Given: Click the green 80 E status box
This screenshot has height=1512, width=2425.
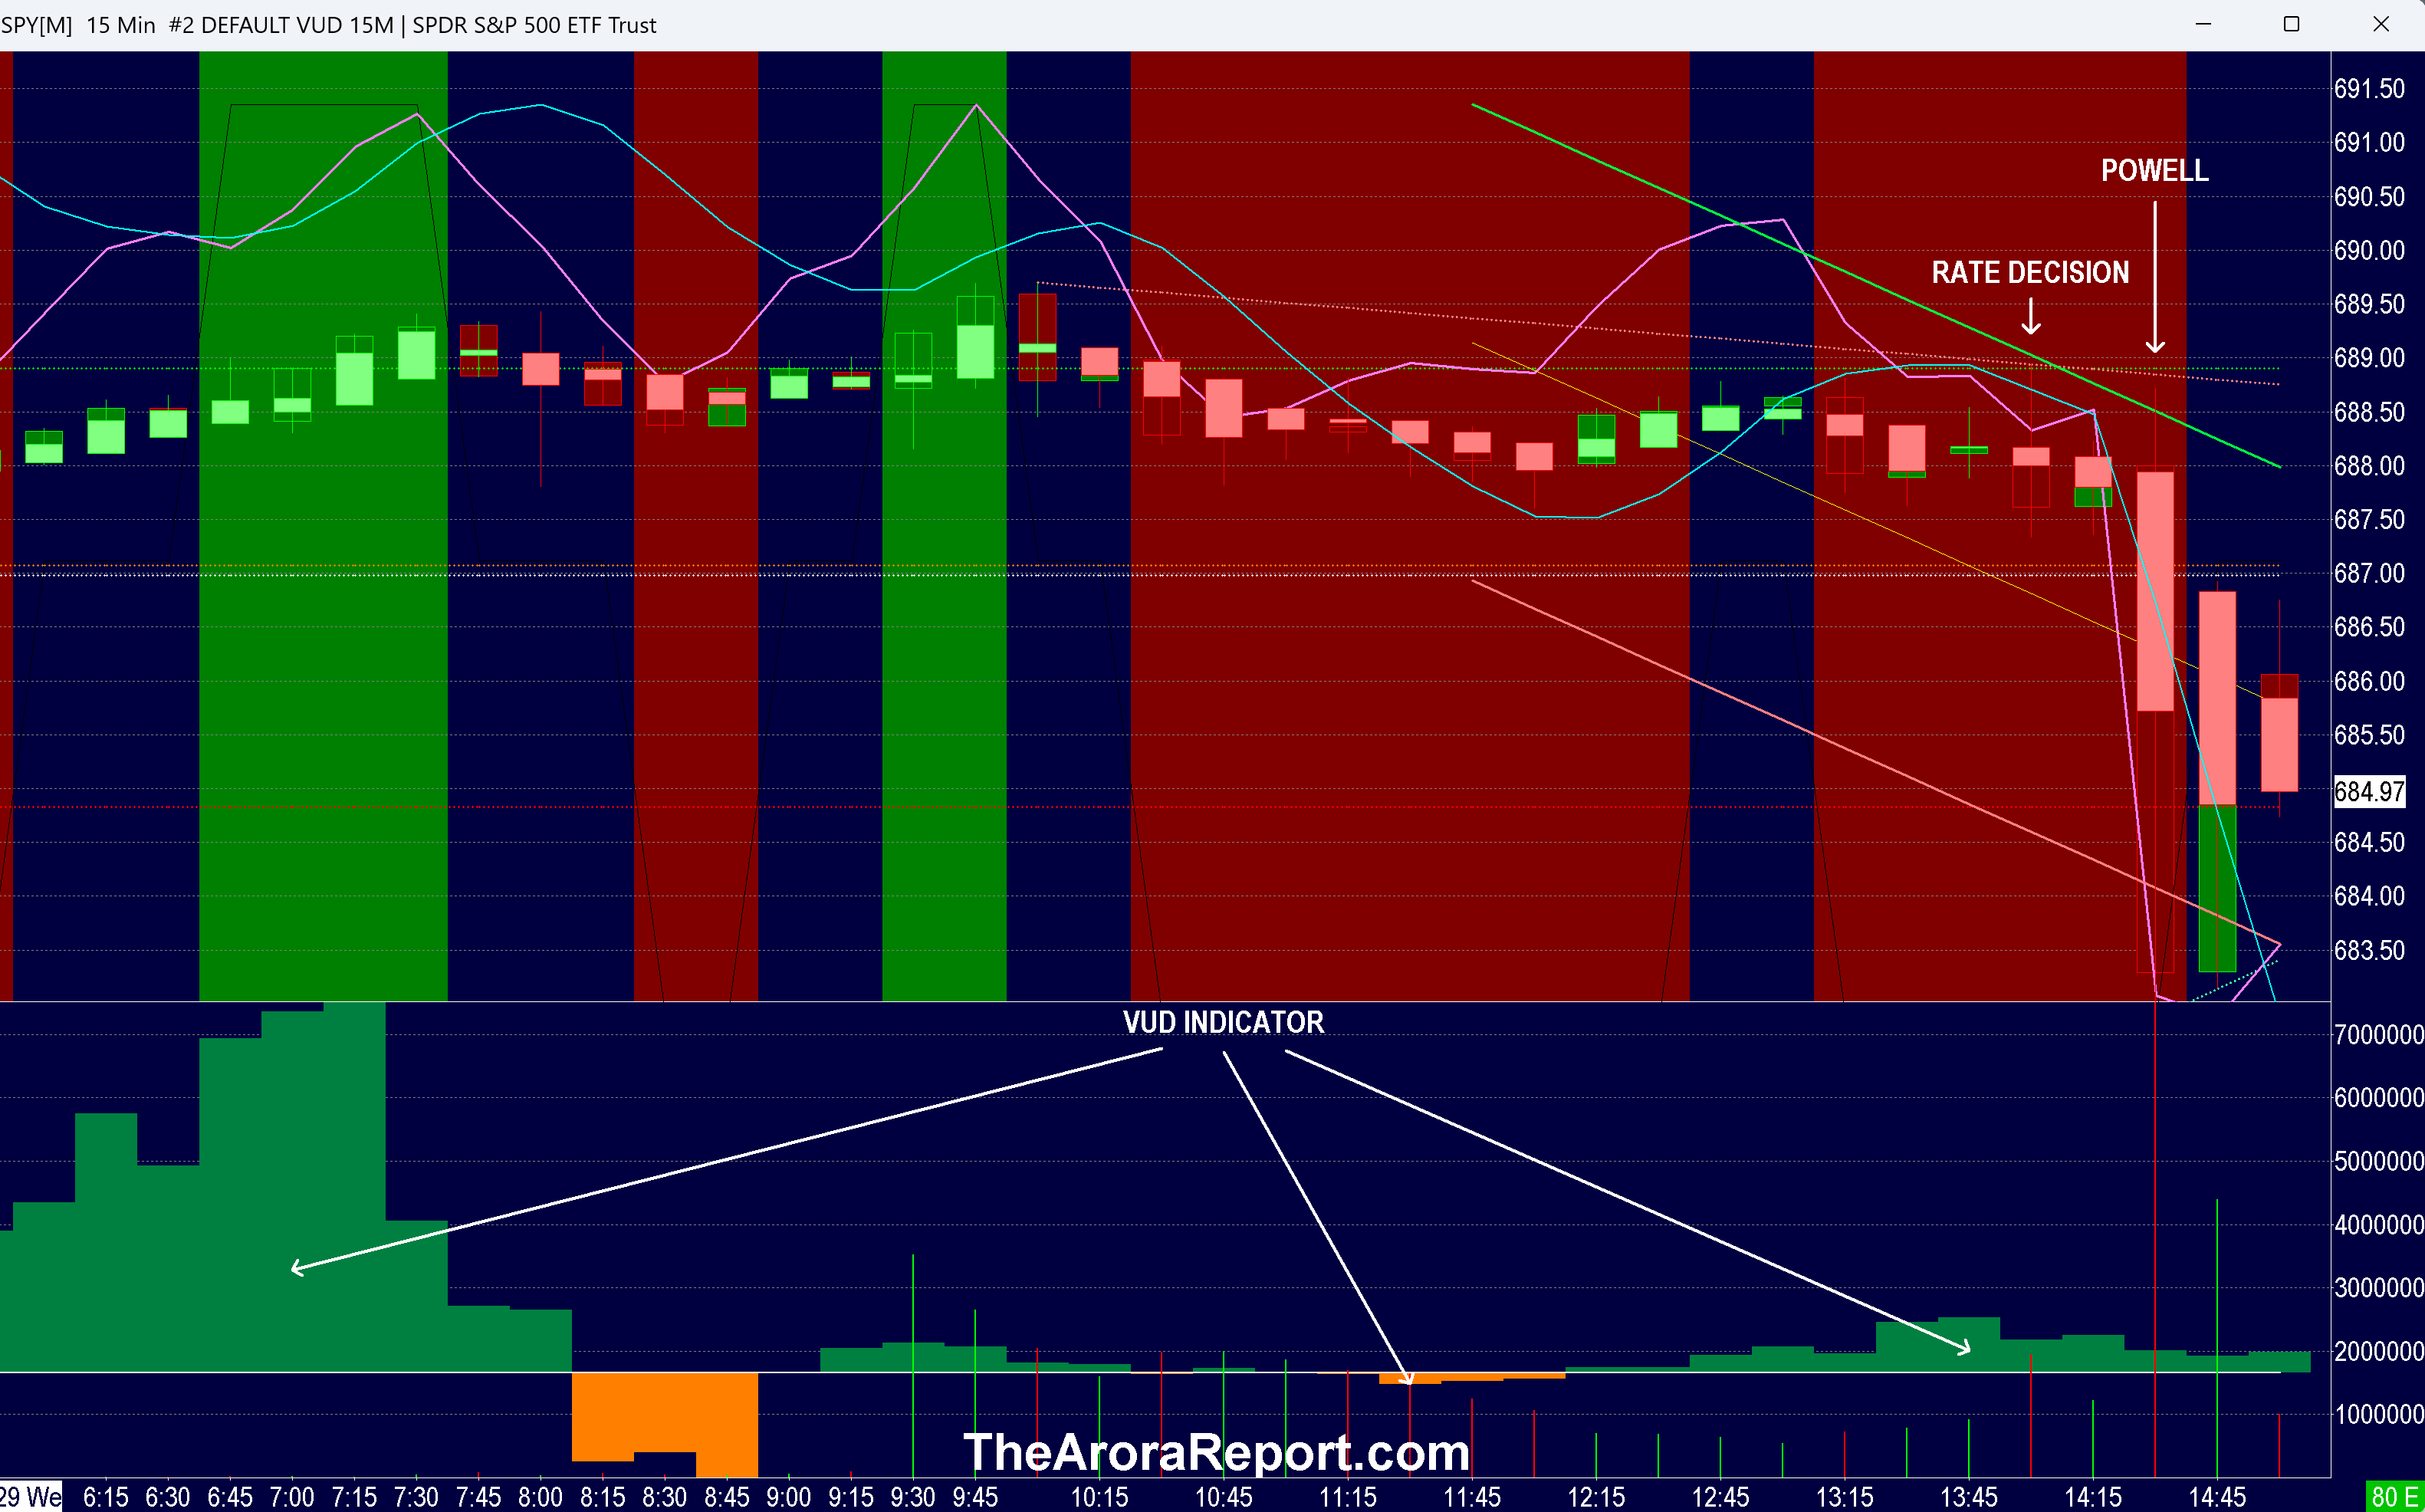Looking at the screenshot, I should 2394,1497.
